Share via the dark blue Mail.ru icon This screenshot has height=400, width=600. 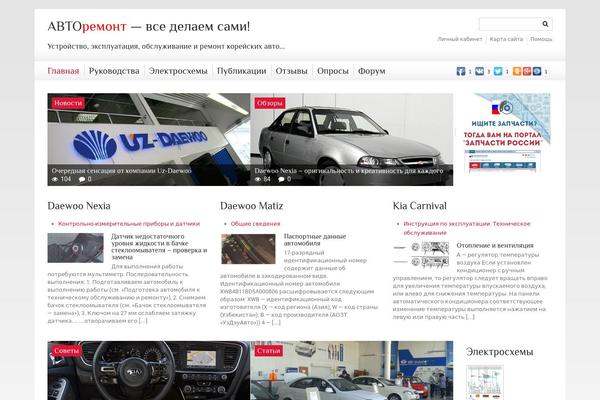(537, 71)
